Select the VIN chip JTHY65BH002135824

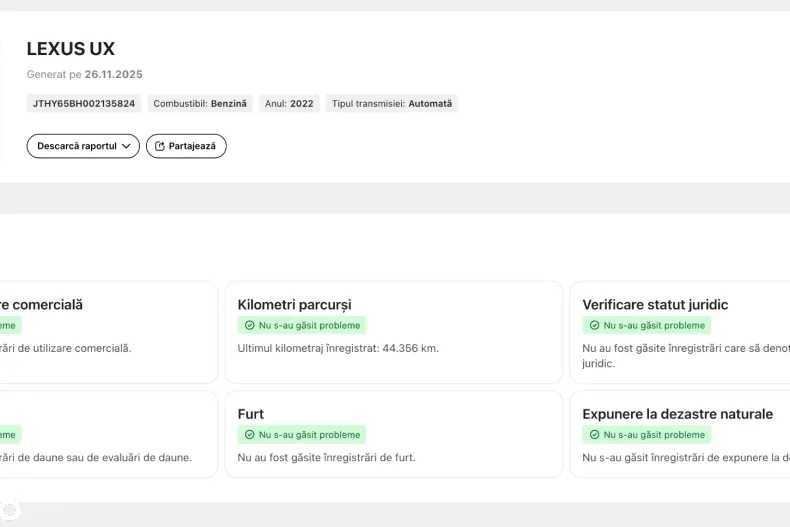click(84, 103)
